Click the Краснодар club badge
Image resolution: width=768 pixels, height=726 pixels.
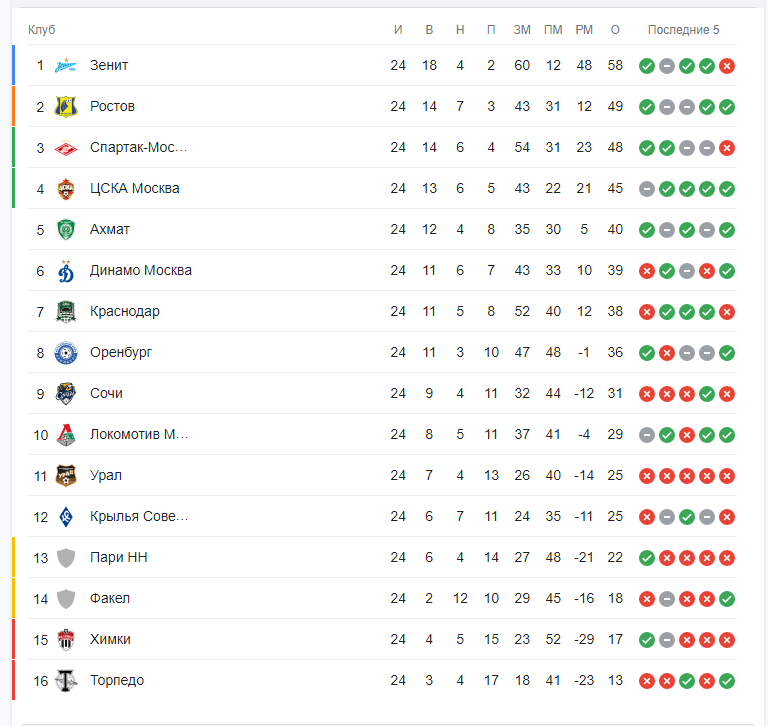[x=66, y=312]
